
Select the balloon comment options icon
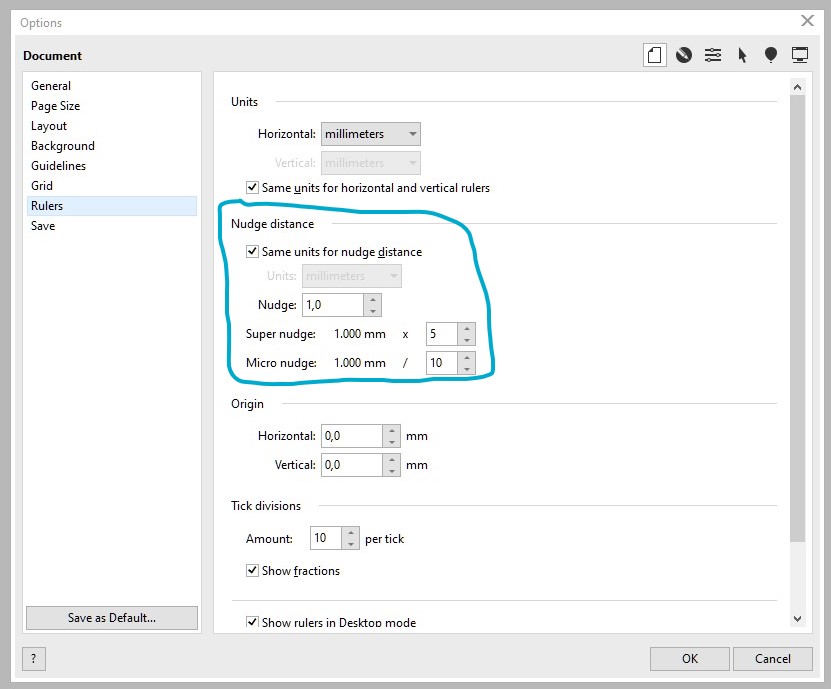tap(771, 55)
